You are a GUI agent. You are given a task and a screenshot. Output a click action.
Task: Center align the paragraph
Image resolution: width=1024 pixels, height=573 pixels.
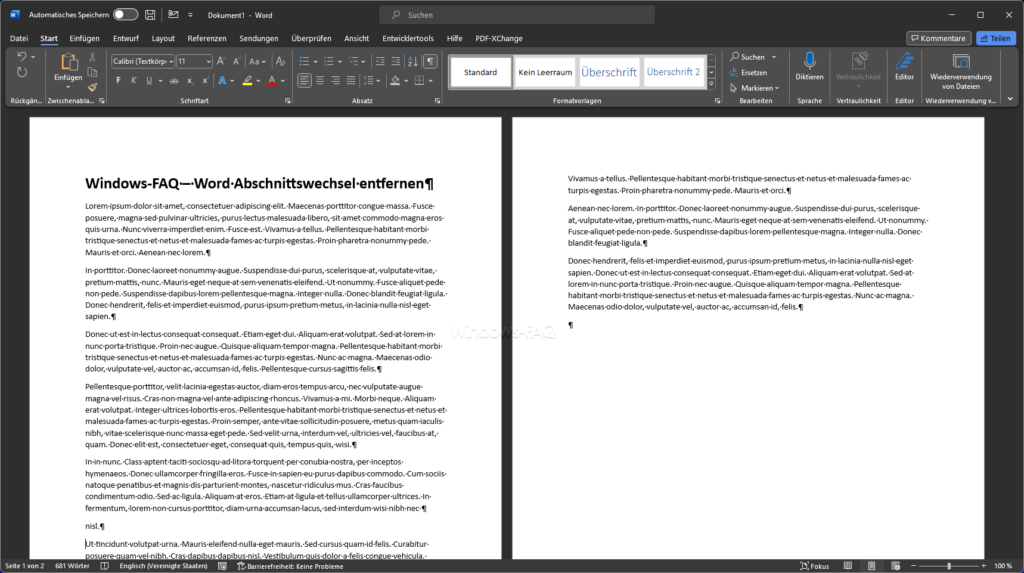point(320,81)
